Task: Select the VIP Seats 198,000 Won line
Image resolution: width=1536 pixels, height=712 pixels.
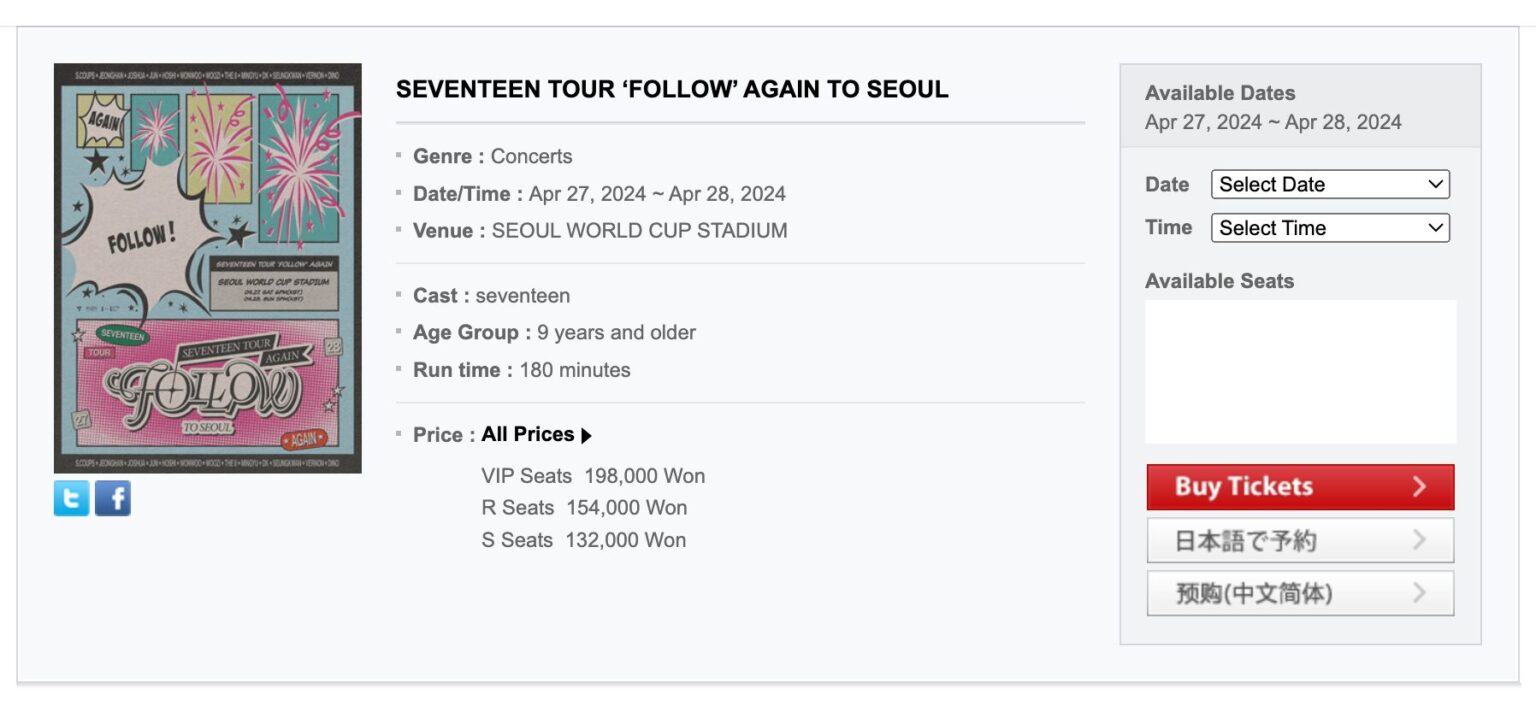Action: [x=593, y=476]
